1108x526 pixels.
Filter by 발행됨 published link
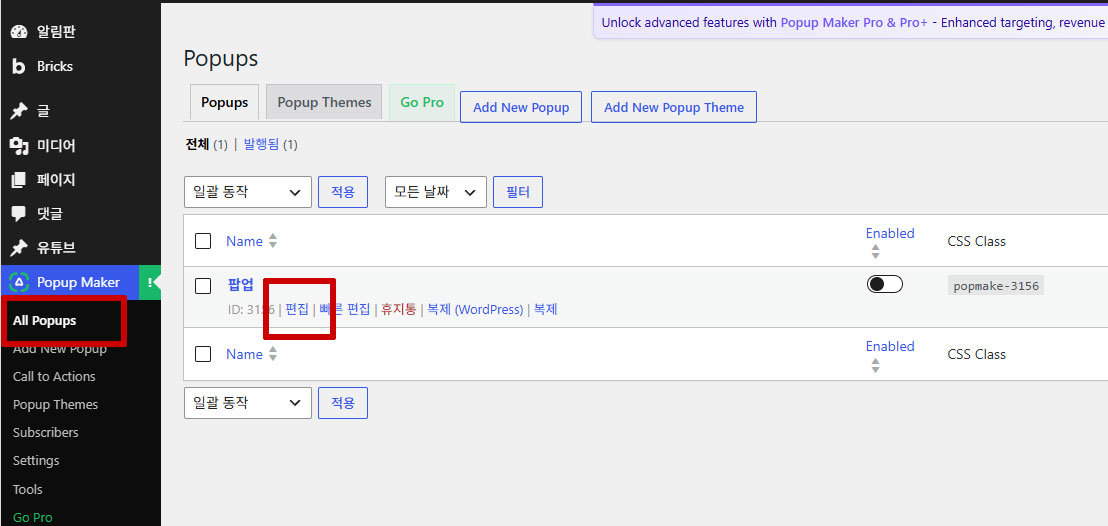coord(261,145)
